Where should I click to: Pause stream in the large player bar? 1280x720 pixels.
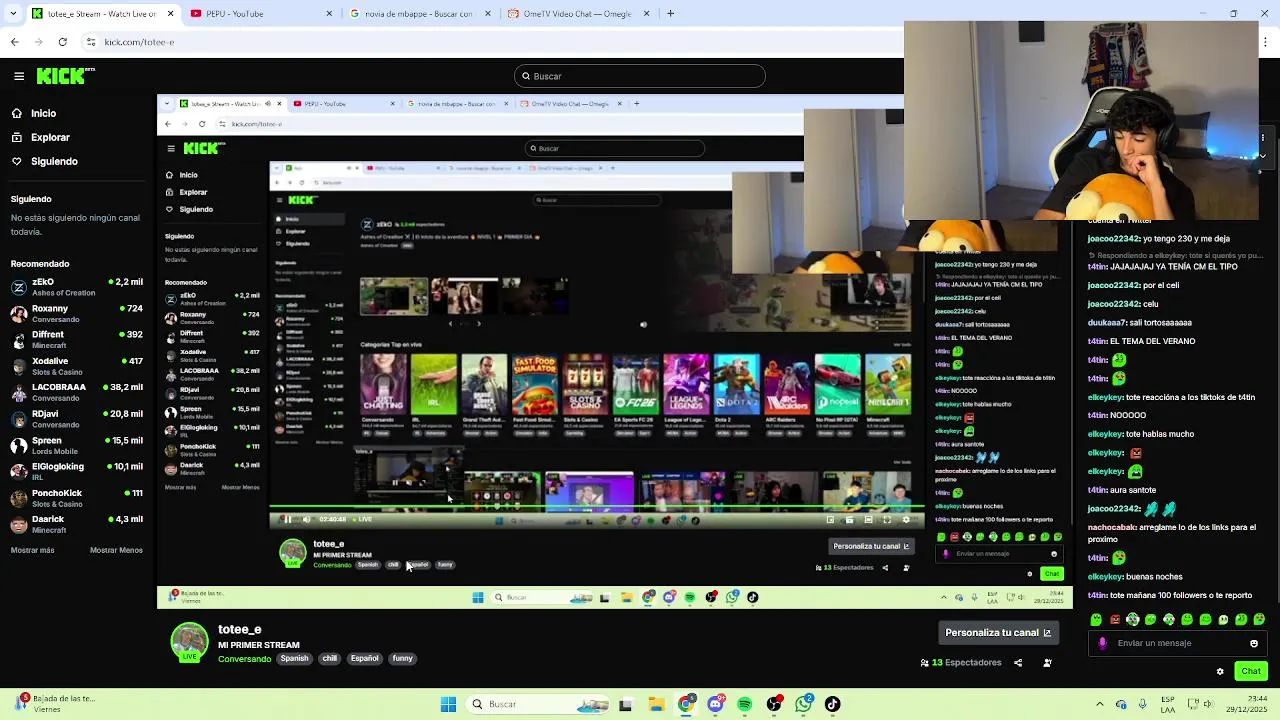click(287, 519)
